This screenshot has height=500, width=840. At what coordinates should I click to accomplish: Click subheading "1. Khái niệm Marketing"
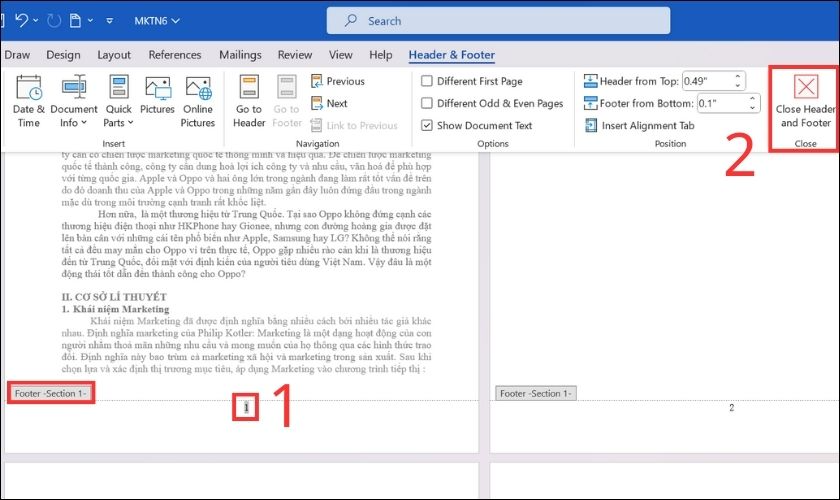tap(115, 309)
